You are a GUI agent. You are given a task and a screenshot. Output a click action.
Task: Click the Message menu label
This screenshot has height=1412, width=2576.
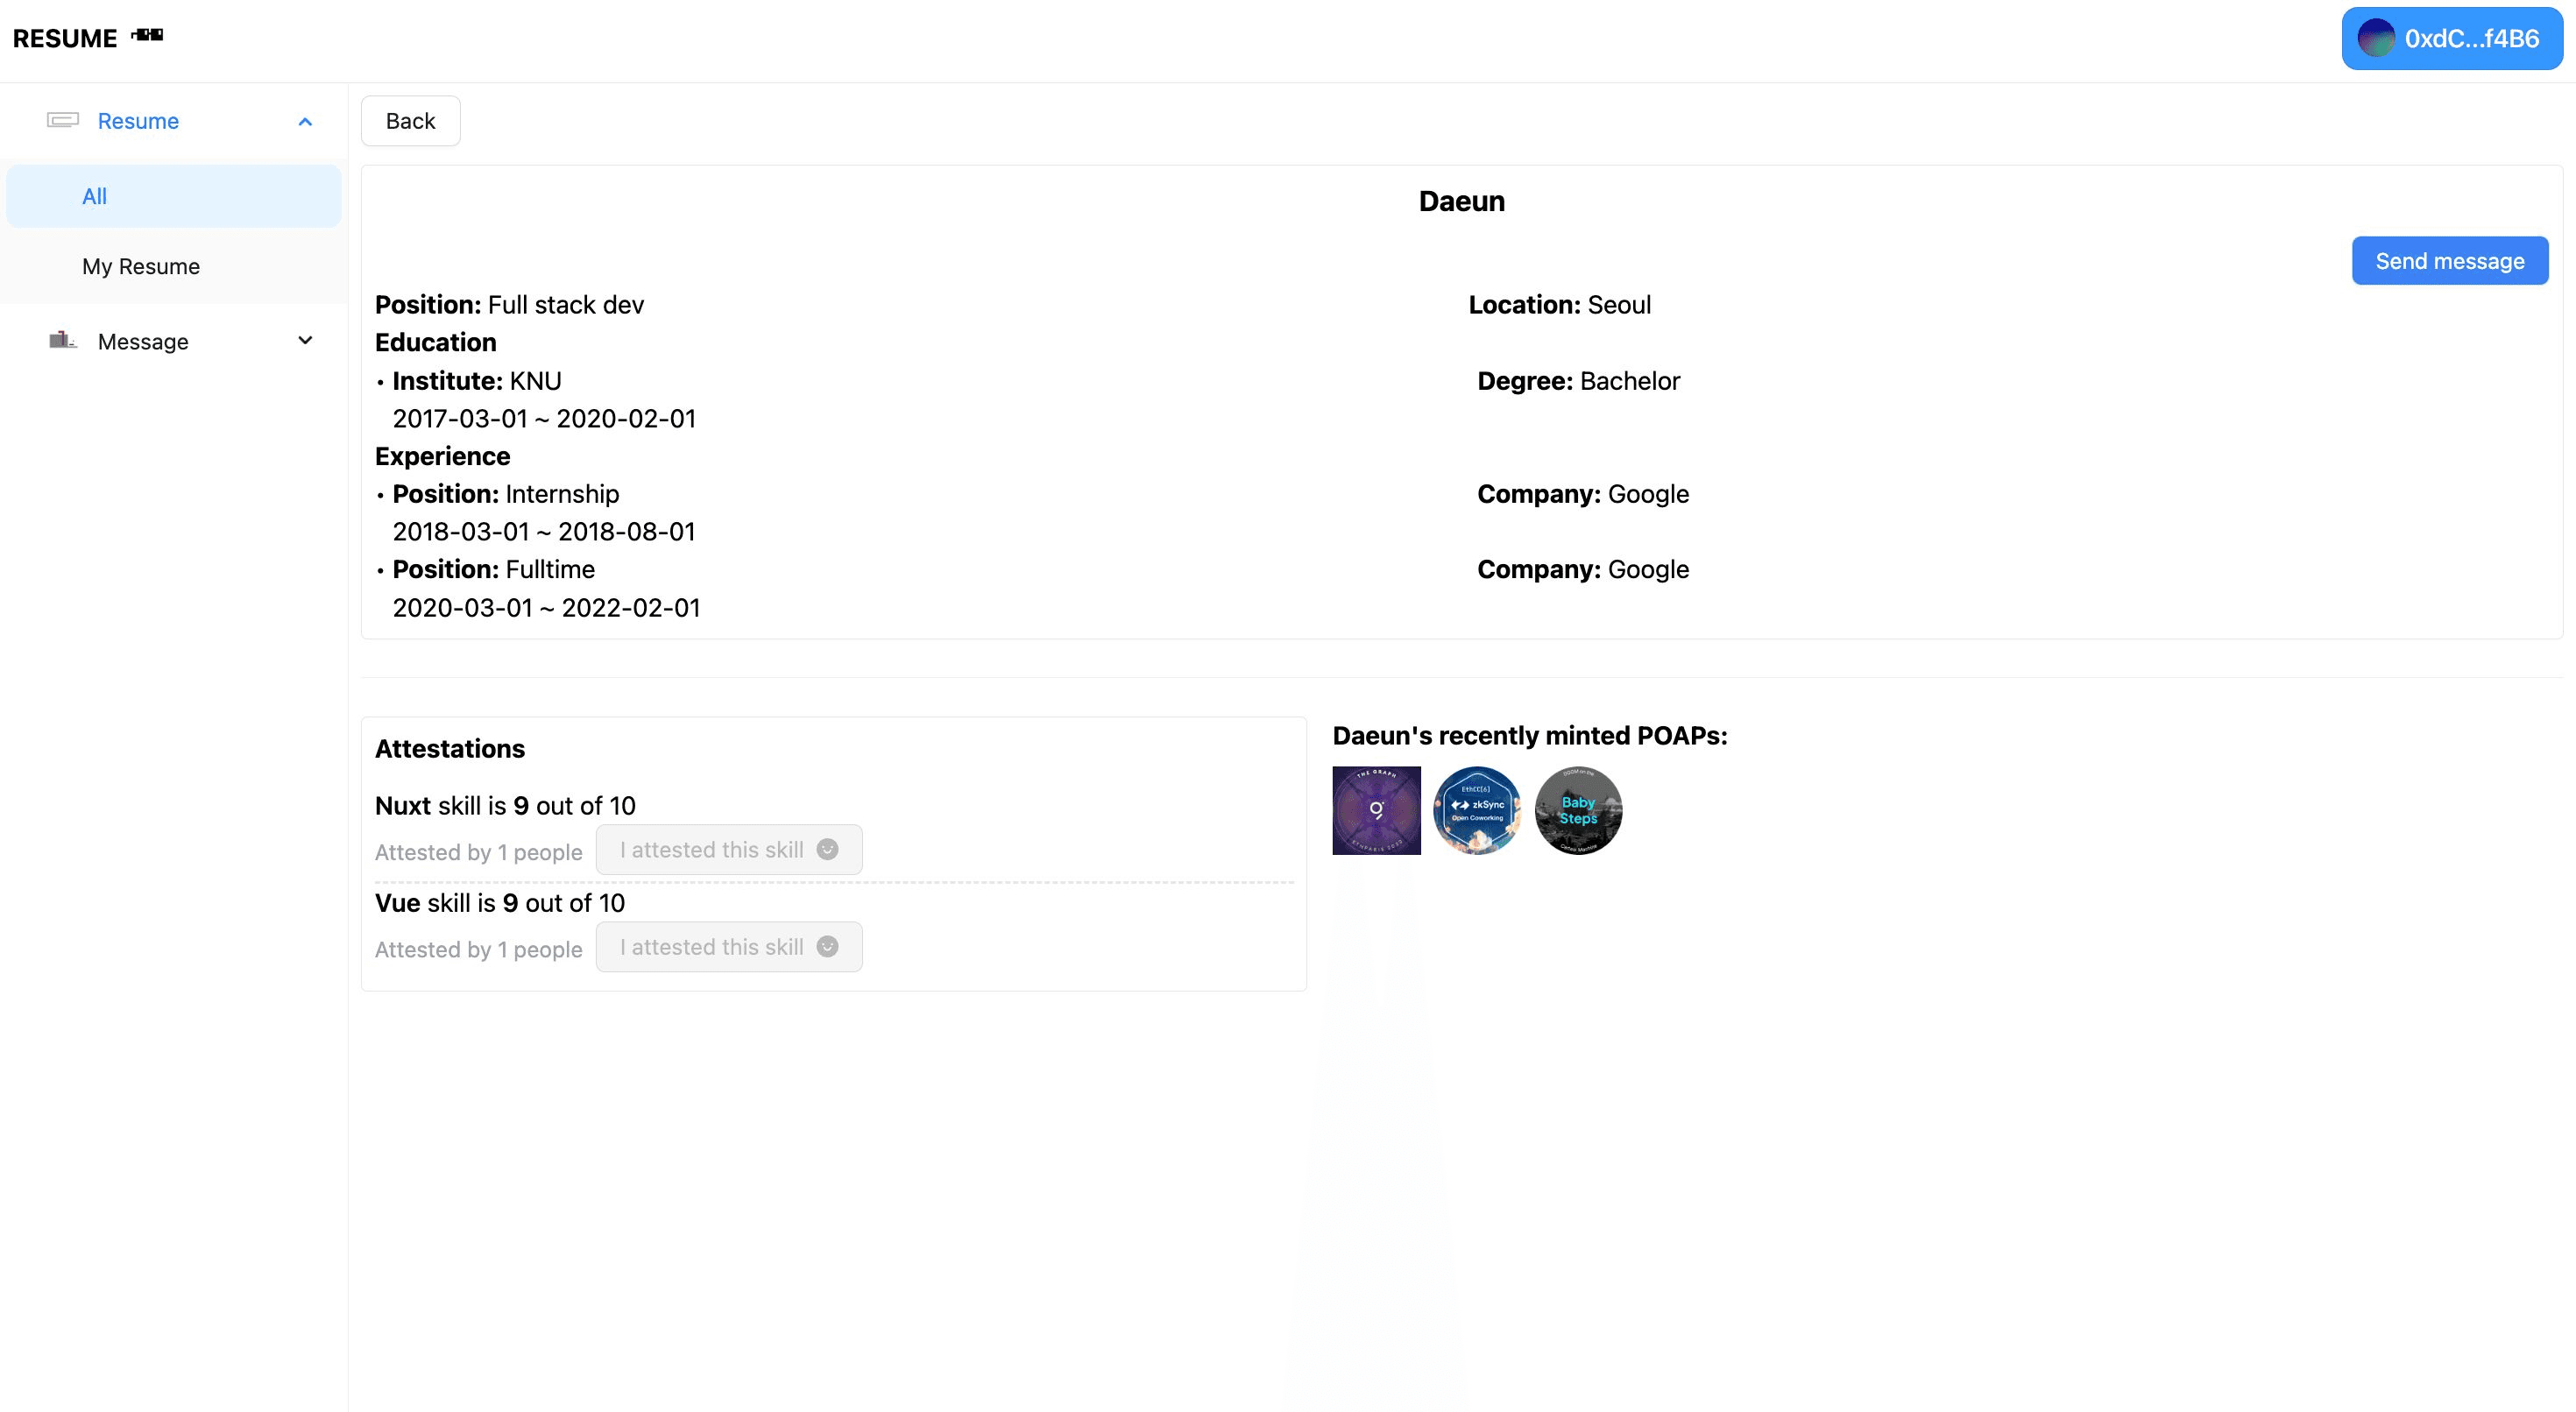[x=143, y=342]
